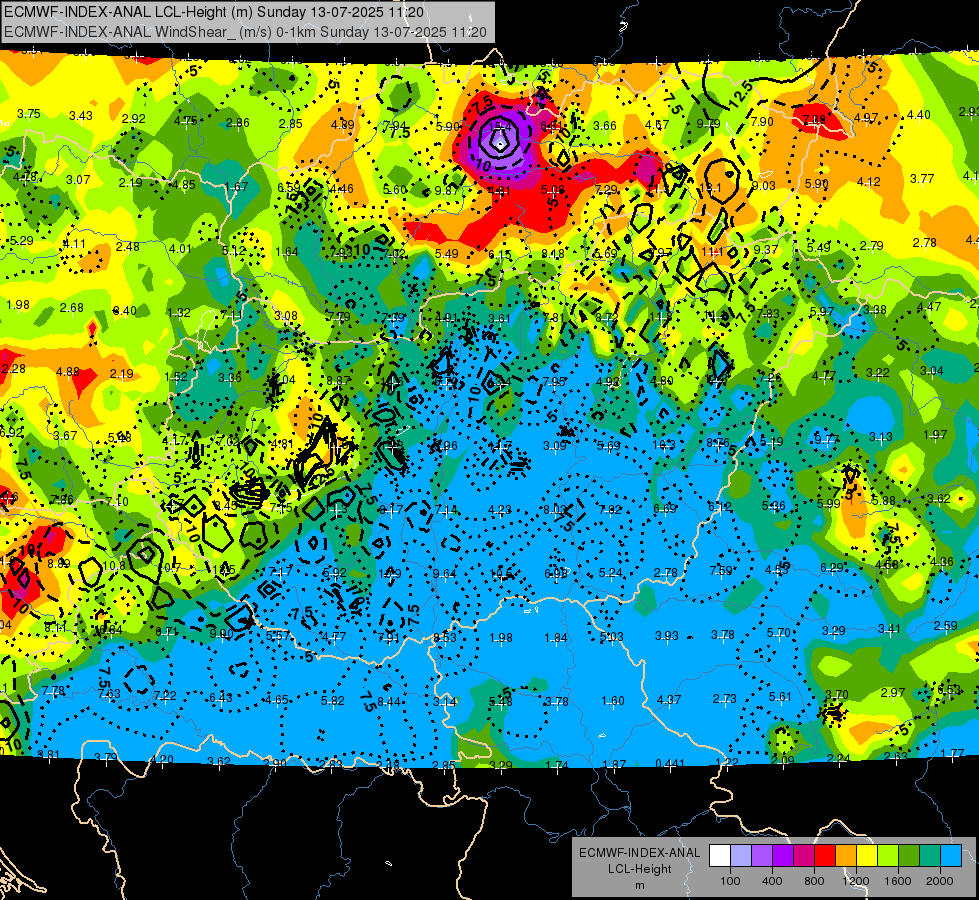Select map value 2.92
Screen dimensions: 979x900
tap(134, 119)
